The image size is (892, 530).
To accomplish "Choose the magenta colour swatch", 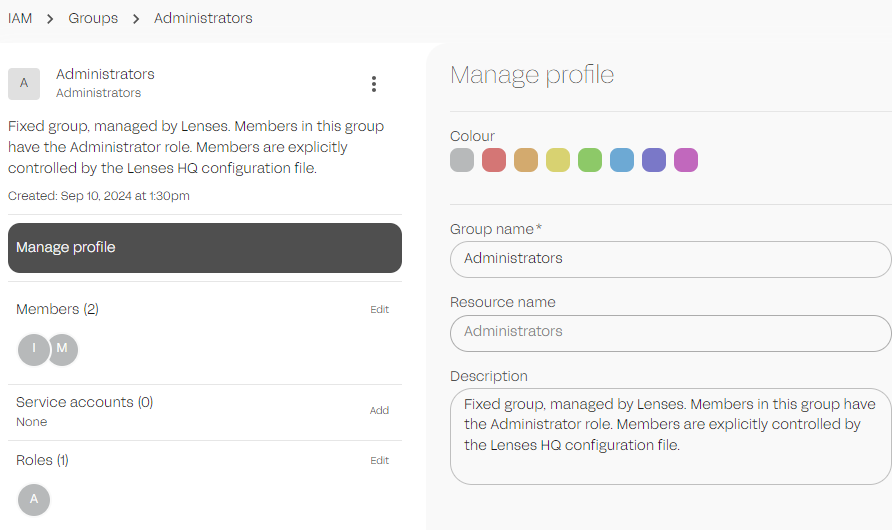I will (x=686, y=160).
